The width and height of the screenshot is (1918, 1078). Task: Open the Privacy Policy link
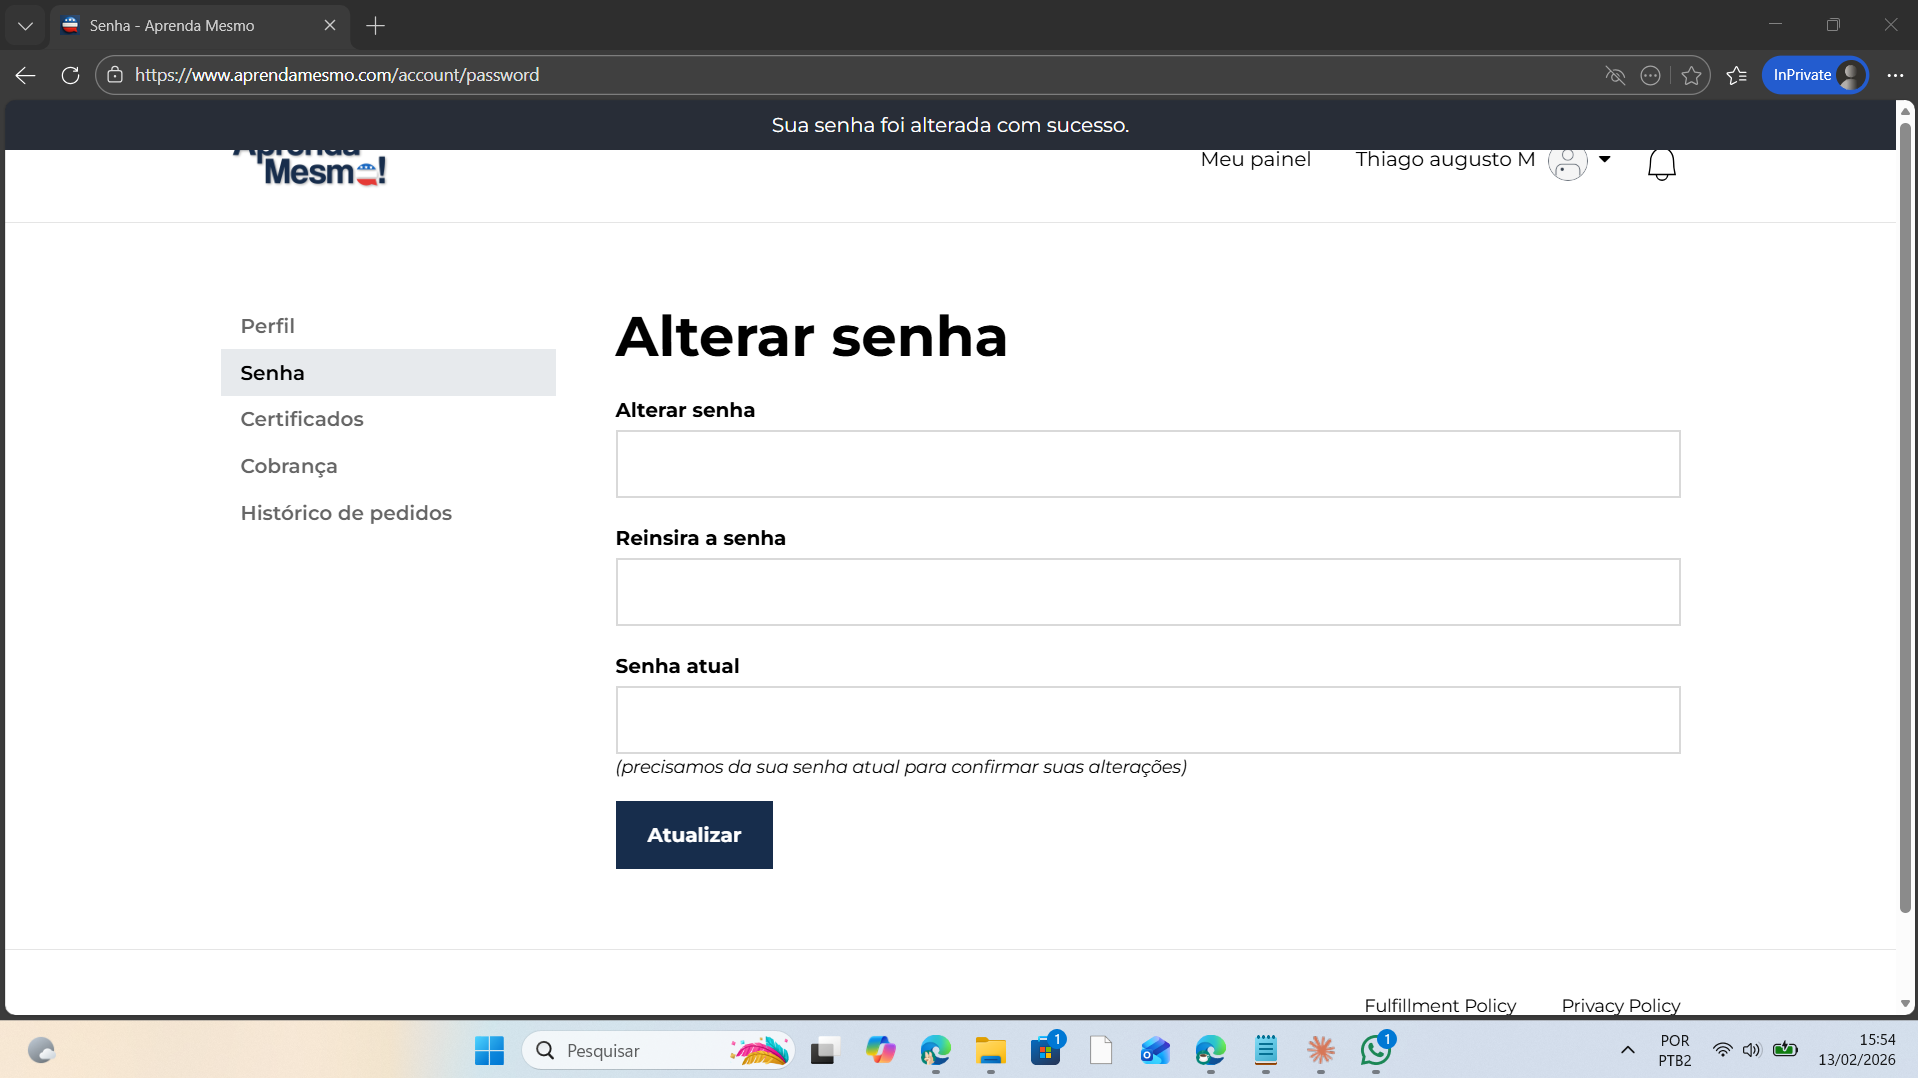[1620, 1005]
